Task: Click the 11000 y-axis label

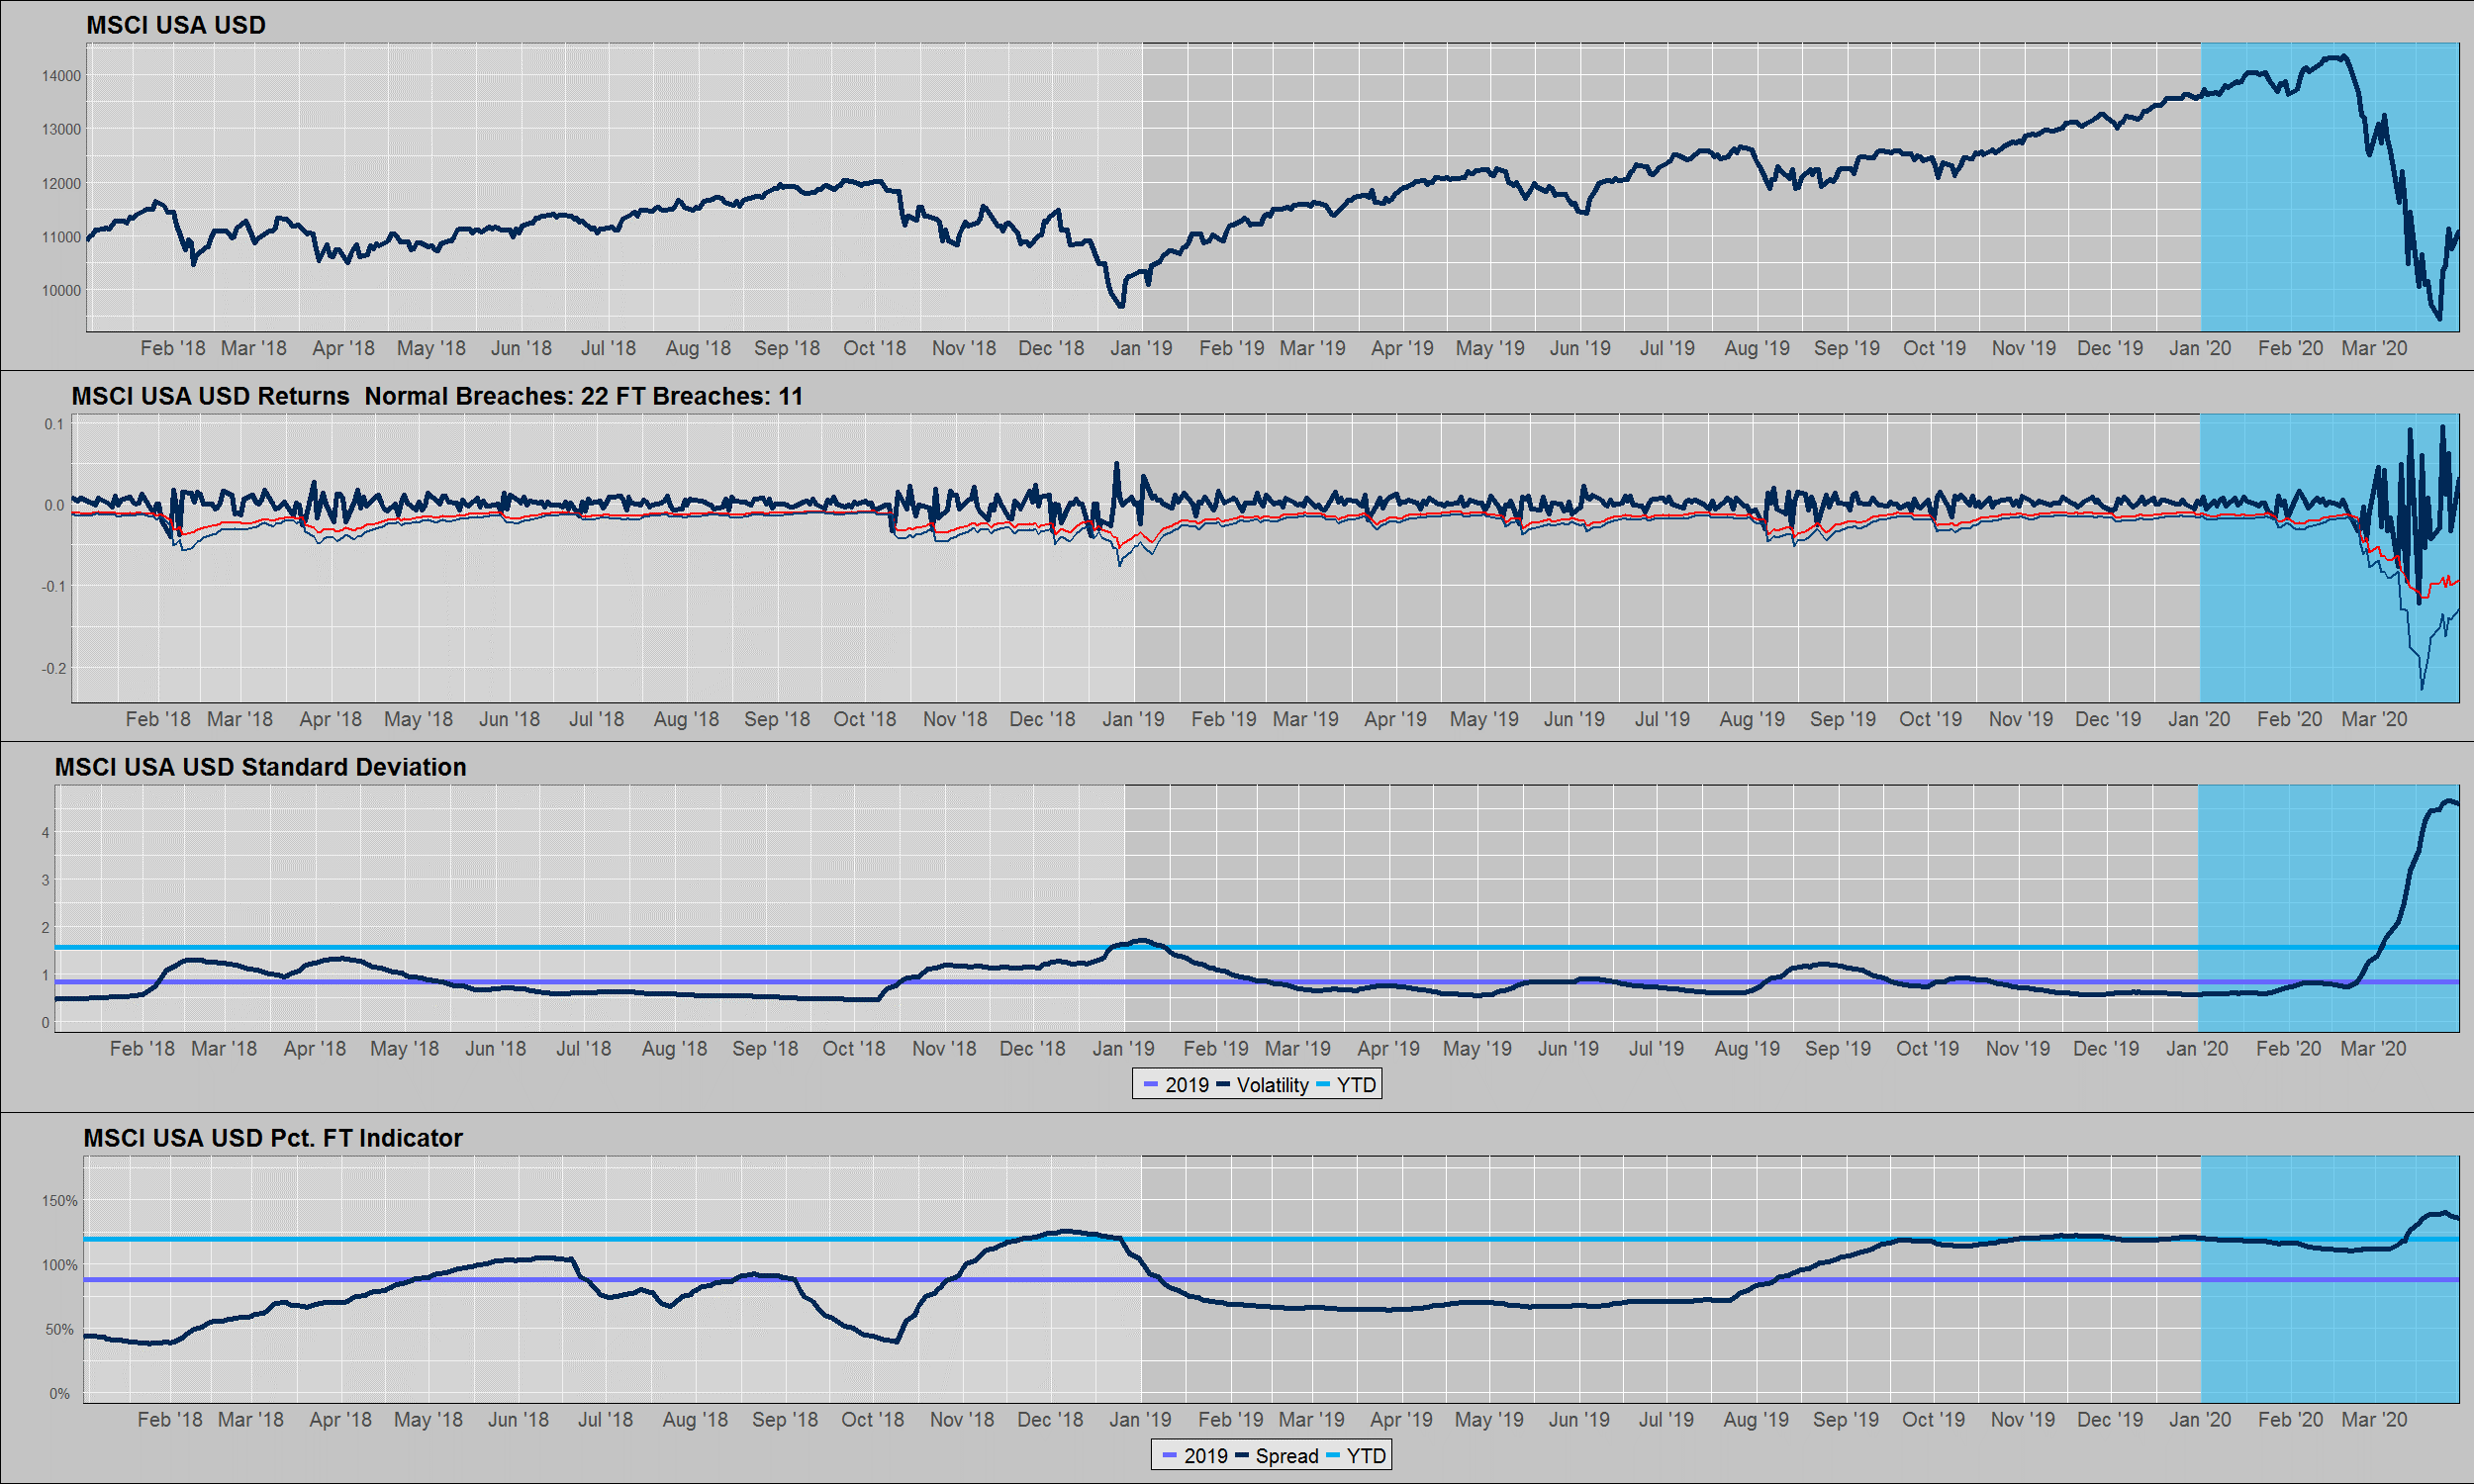Action: [x=61, y=237]
